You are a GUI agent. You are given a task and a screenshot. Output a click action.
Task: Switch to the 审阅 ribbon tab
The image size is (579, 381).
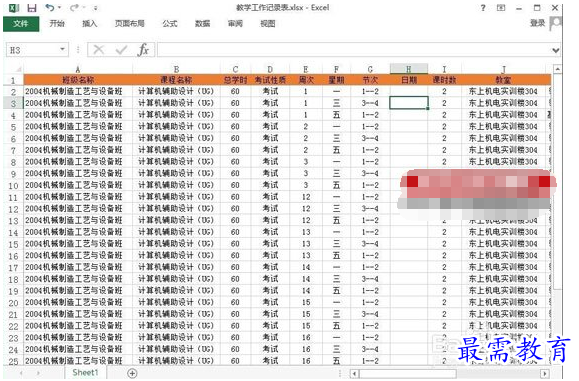pyautogui.click(x=235, y=24)
